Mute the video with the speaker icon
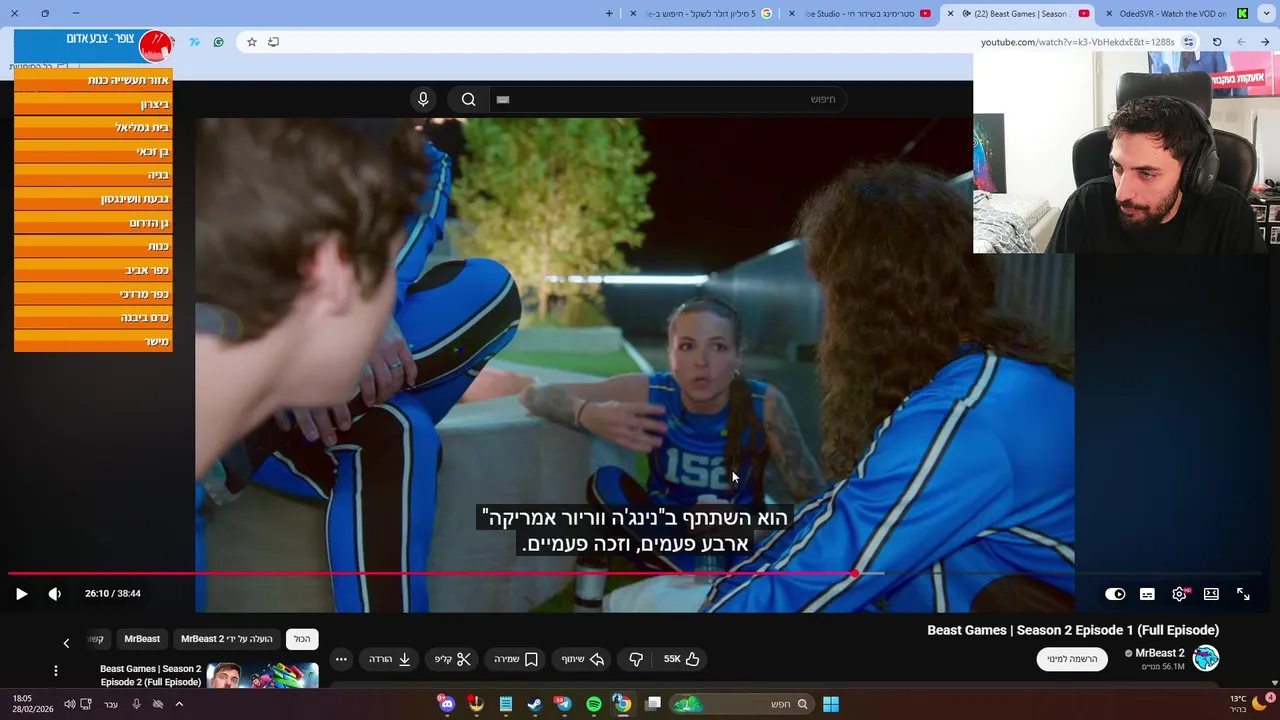1280x720 pixels. pyautogui.click(x=55, y=594)
